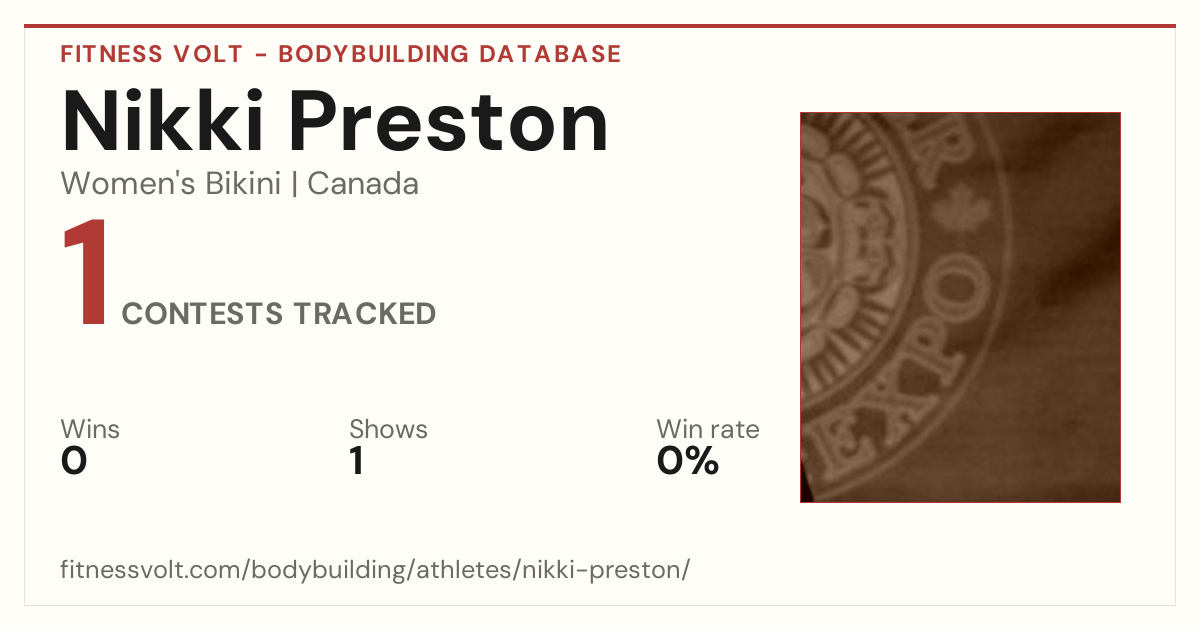Image resolution: width=1200 pixels, height=630 pixels.
Task: Click the Wins label
Action: point(90,430)
